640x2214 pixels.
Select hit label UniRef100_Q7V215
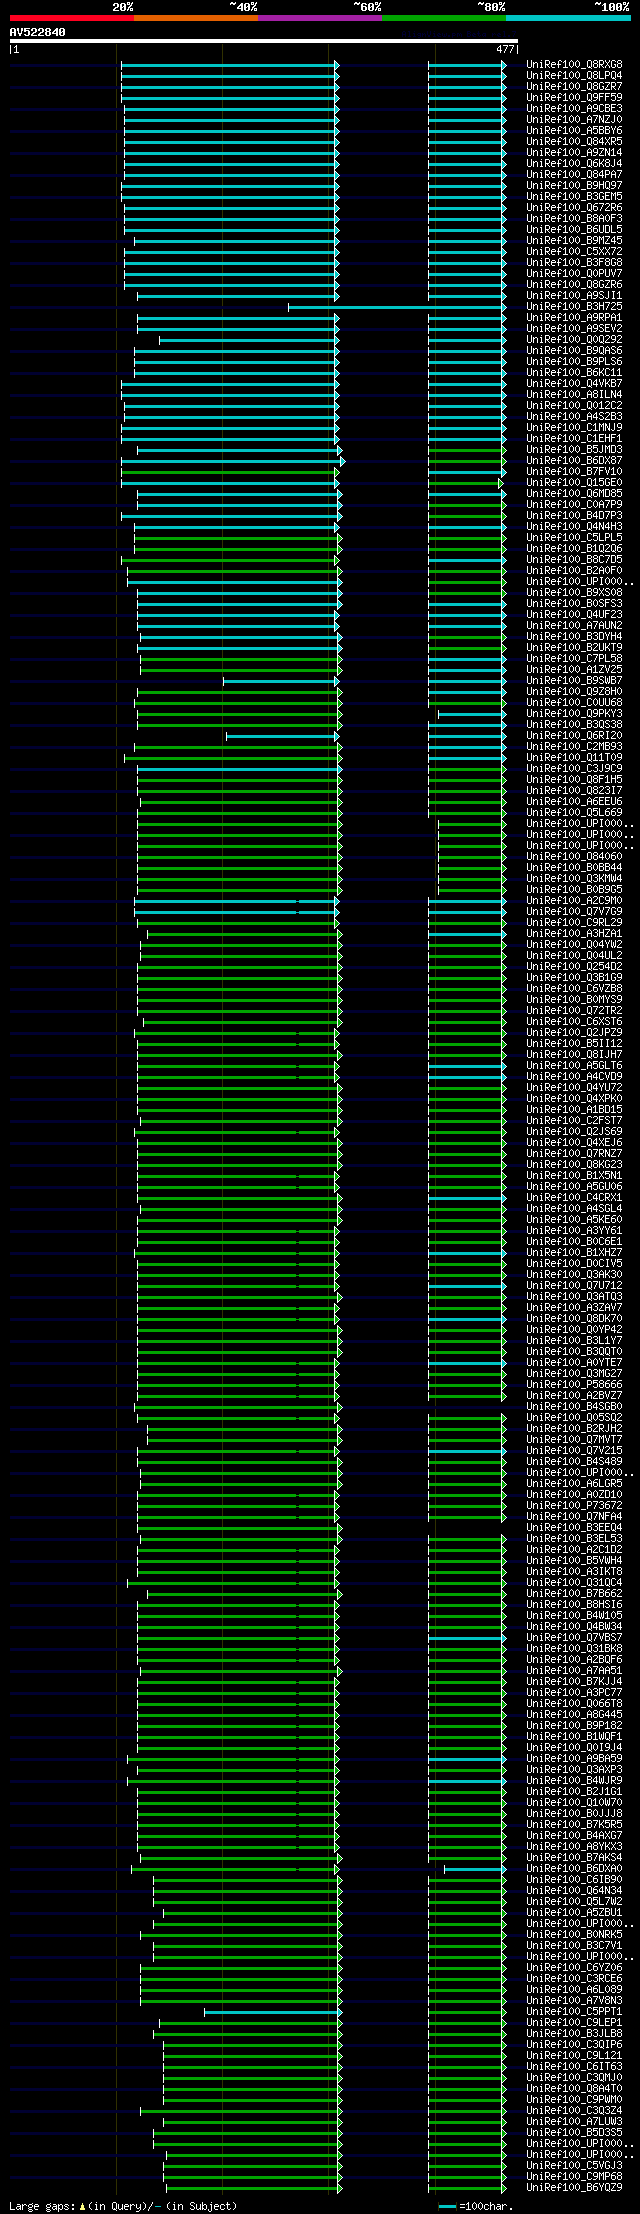click(x=574, y=1450)
